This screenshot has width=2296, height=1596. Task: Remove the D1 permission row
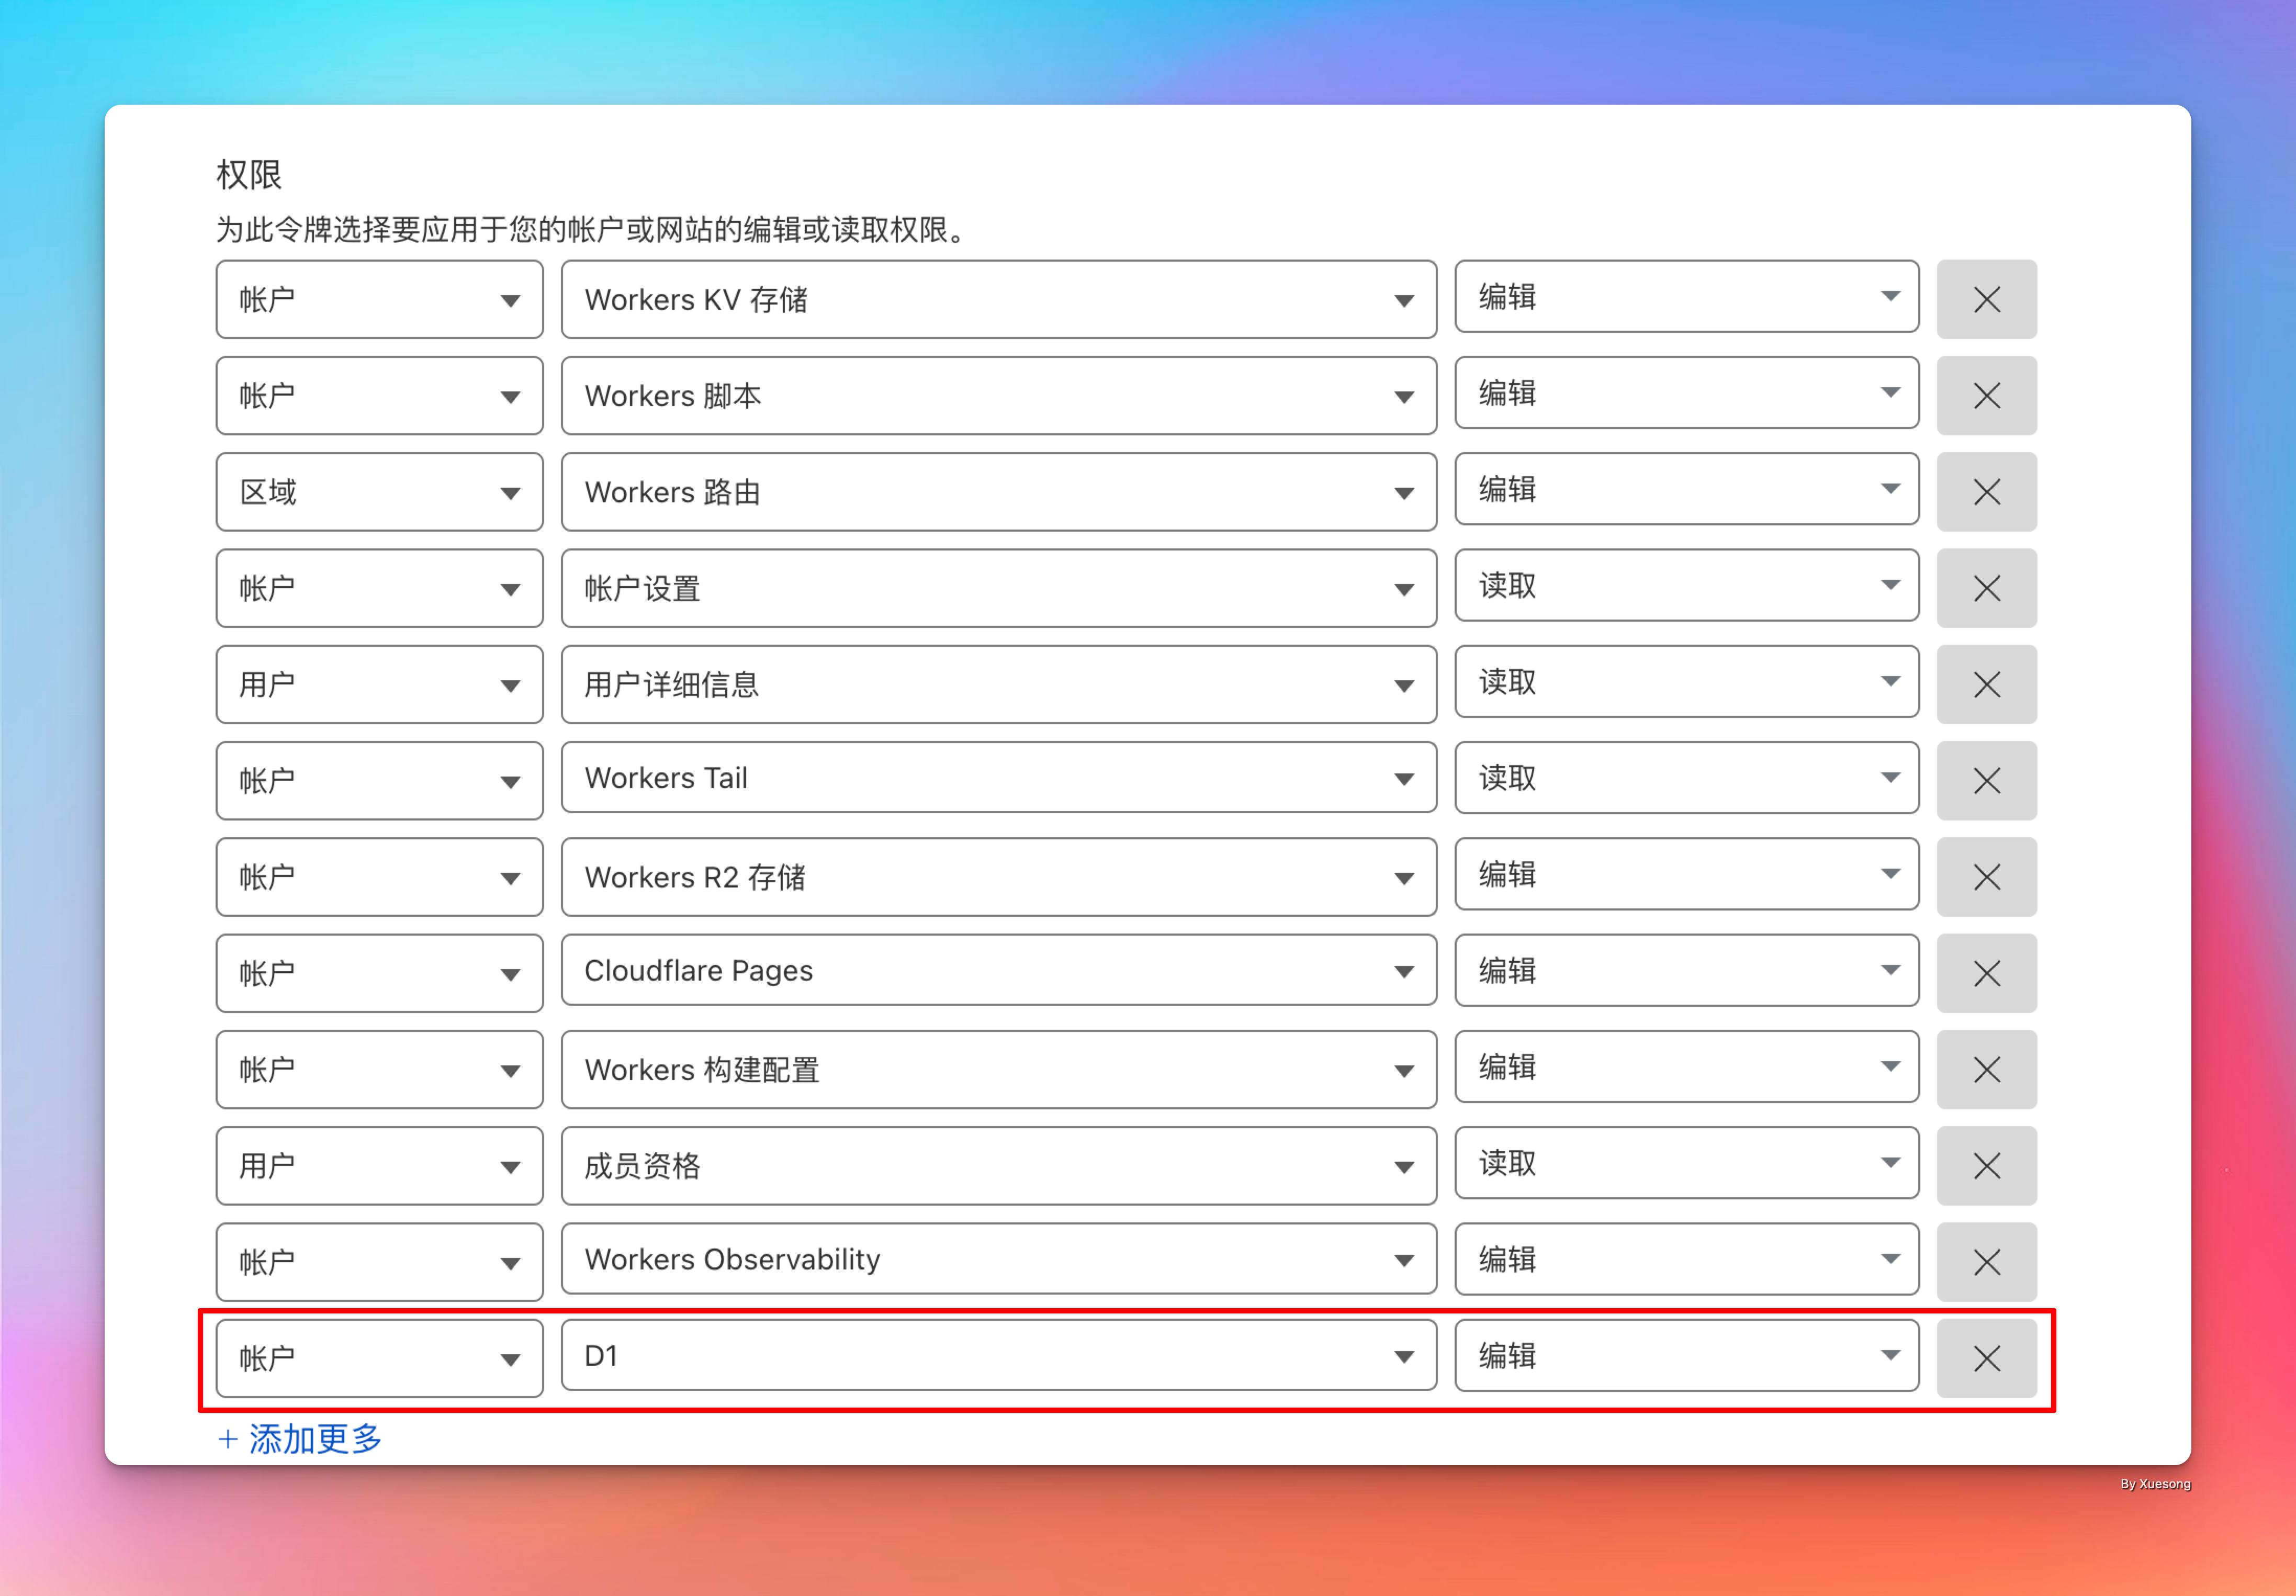point(1986,1358)
